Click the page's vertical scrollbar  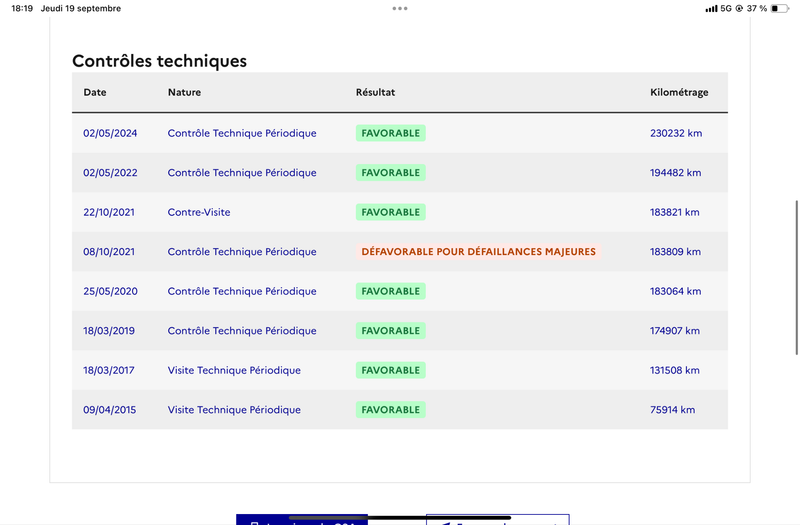pos(796,278)
